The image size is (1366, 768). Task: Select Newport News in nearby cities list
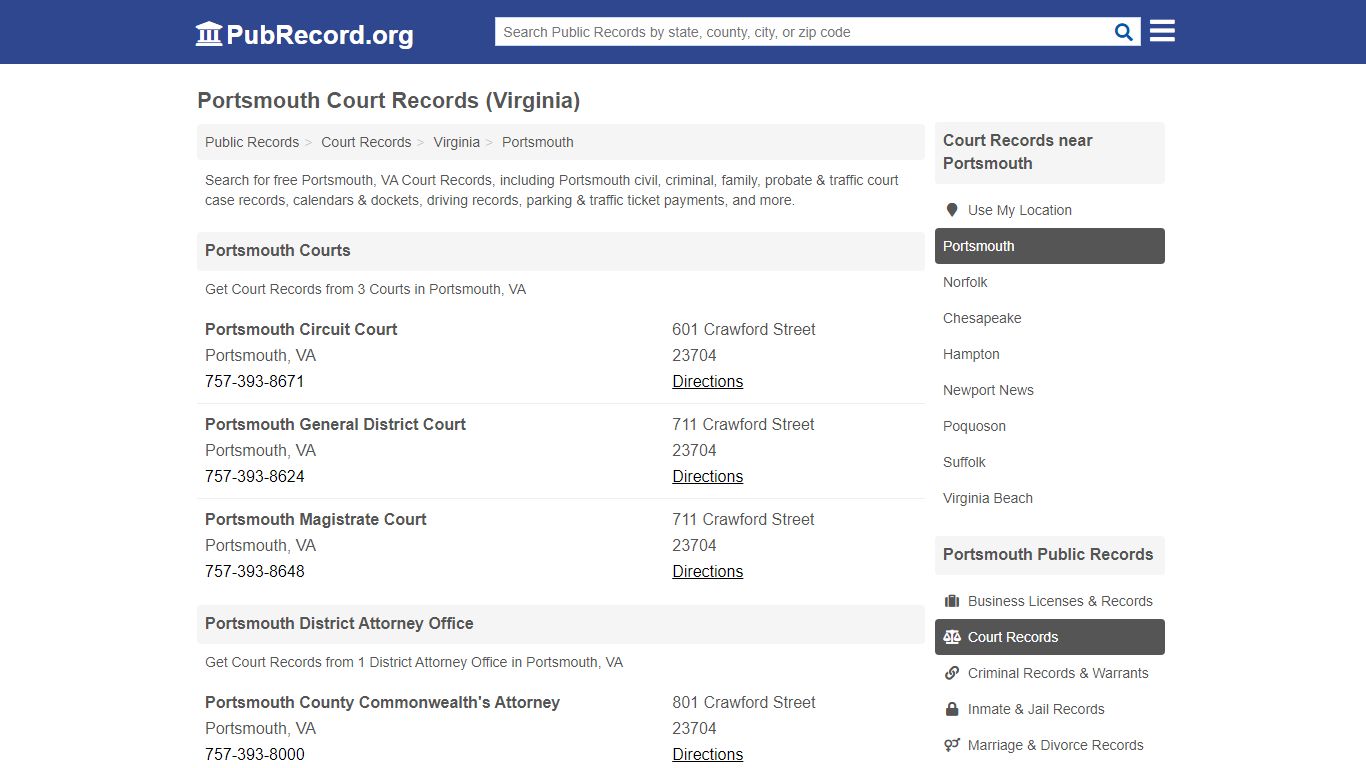1050,390
